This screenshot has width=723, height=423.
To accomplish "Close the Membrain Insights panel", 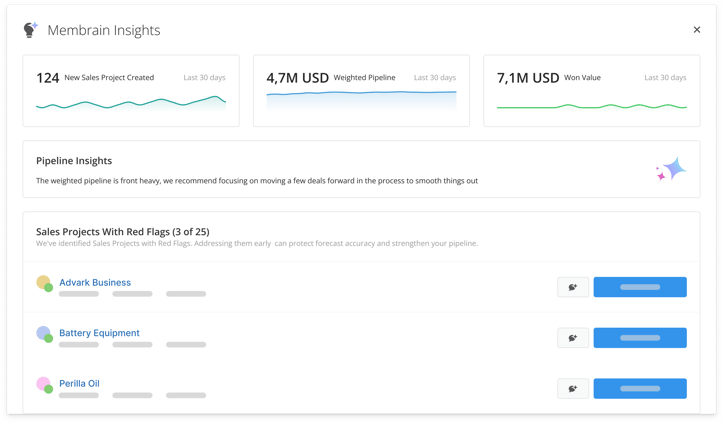I will (697, 30).
